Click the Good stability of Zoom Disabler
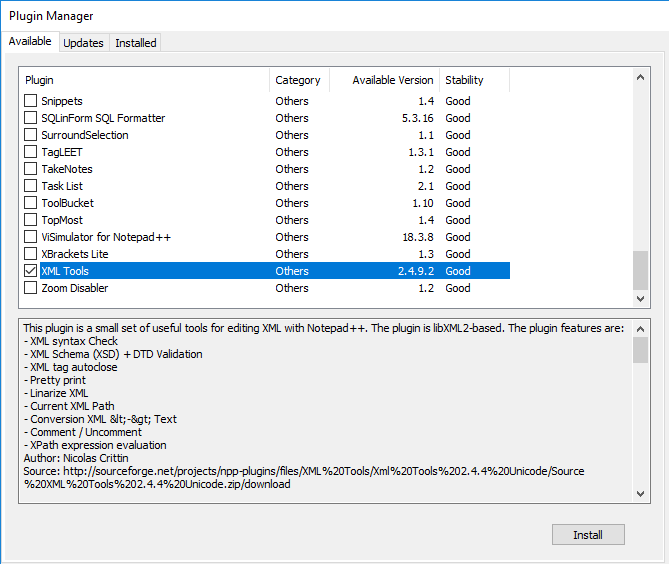This screenshot has height=564, width=669. (458, 288)
